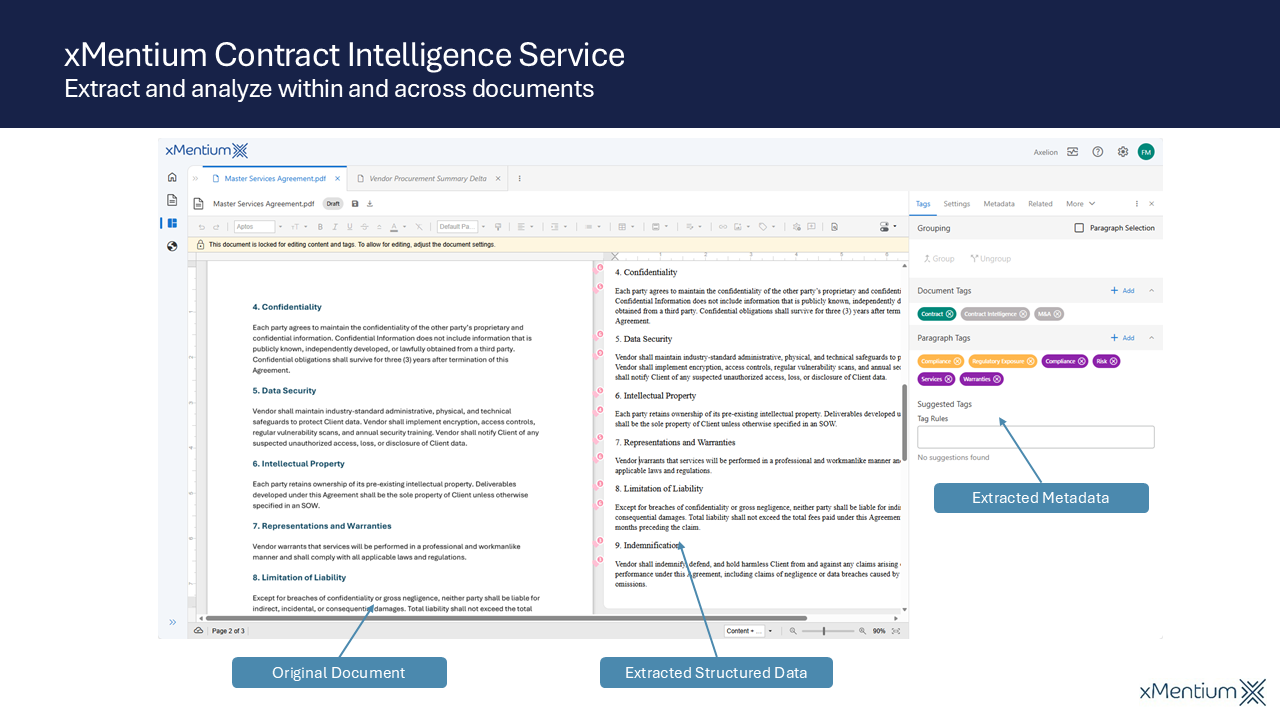1280x720 pixels.
Task: Open the insert table dropdown
Action: [627, 227]
